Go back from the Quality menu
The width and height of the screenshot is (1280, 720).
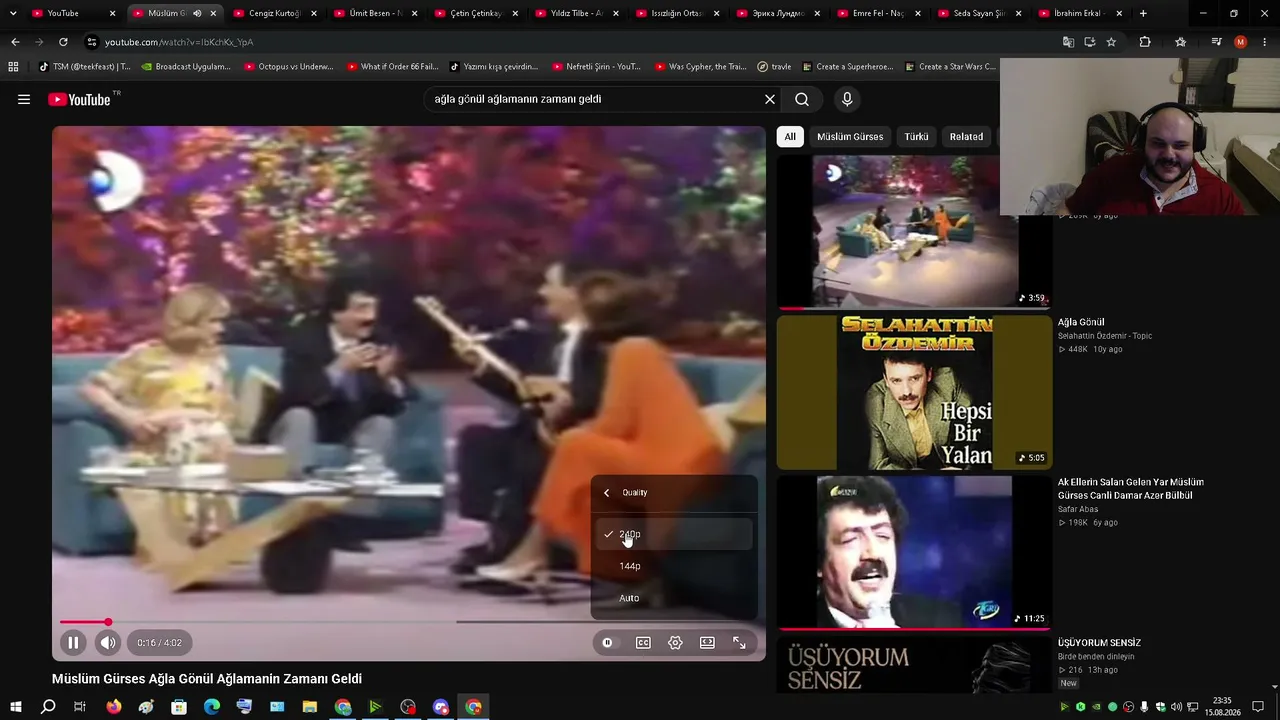[606, 493]
